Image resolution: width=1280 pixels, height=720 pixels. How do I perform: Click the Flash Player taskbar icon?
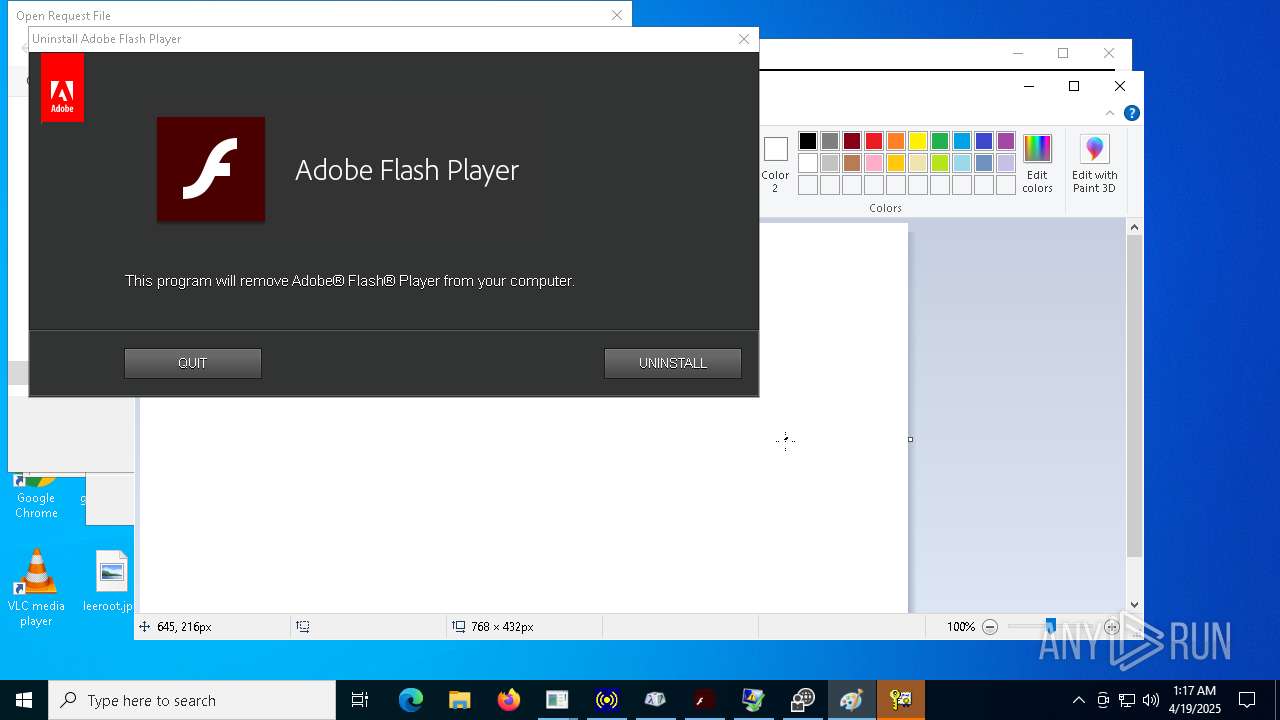(x=705, y=700)
